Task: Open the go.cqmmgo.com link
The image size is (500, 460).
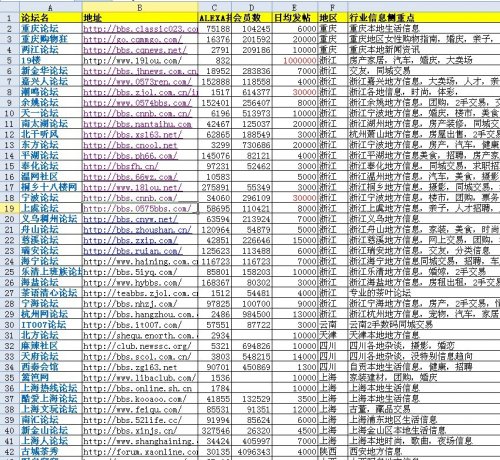Action: 132,39
